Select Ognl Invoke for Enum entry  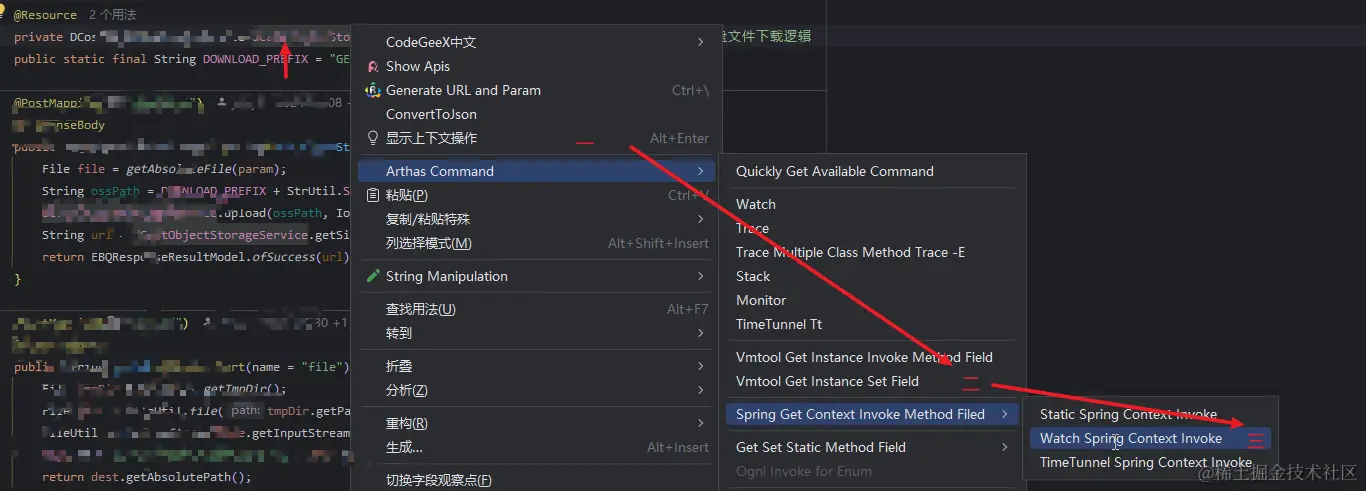tap(804, 471)
